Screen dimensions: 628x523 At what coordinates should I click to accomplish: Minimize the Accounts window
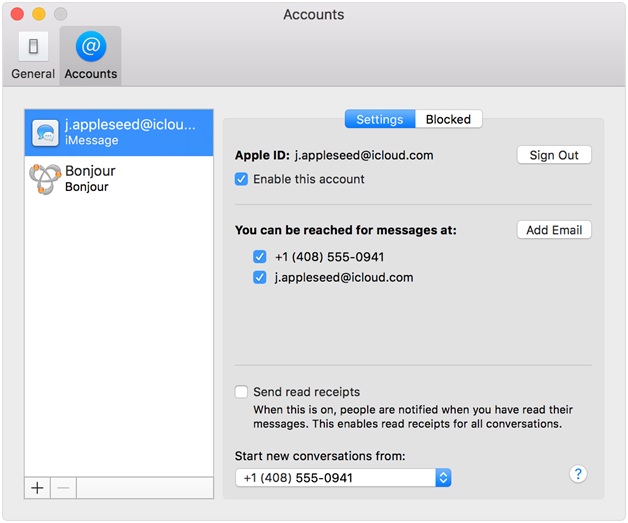click(x=39, y=14)
